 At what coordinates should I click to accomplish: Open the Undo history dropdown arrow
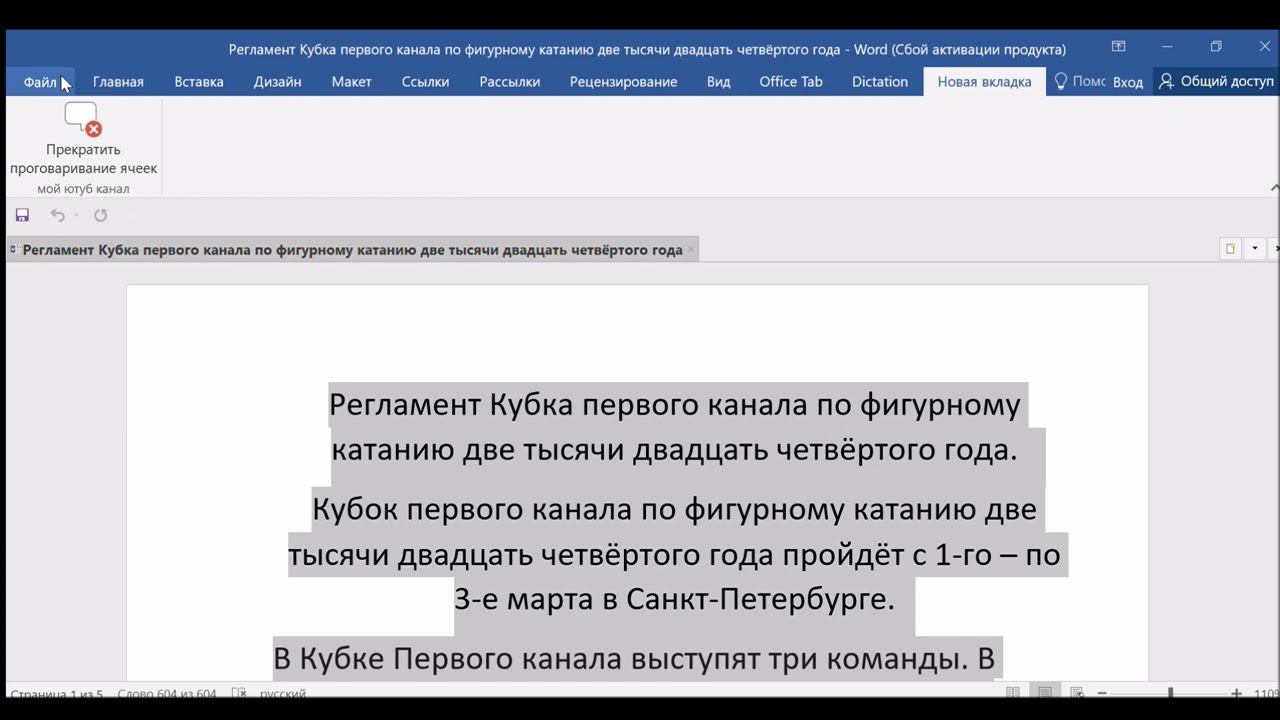tap(76, 215)
